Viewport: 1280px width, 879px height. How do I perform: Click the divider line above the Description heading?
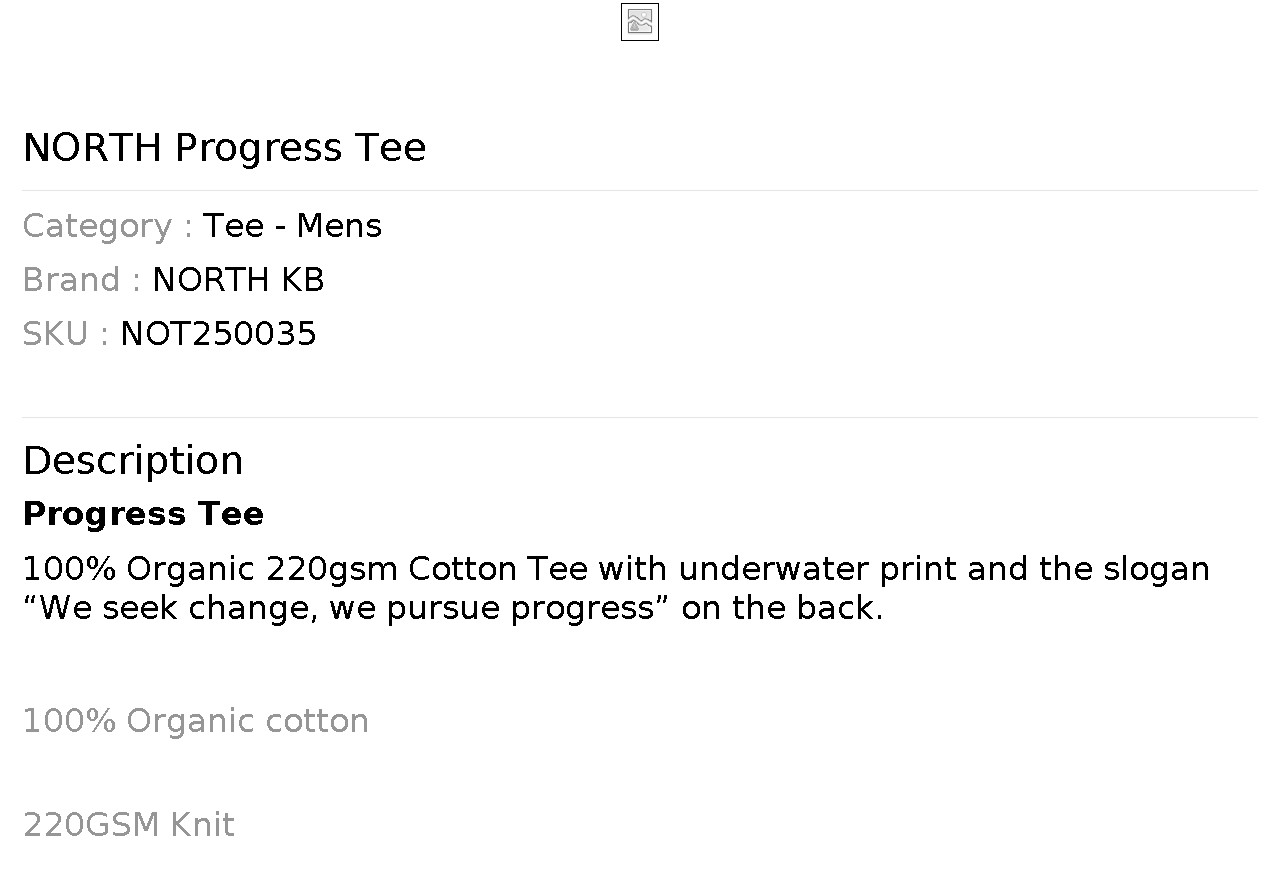click(640, 417)
